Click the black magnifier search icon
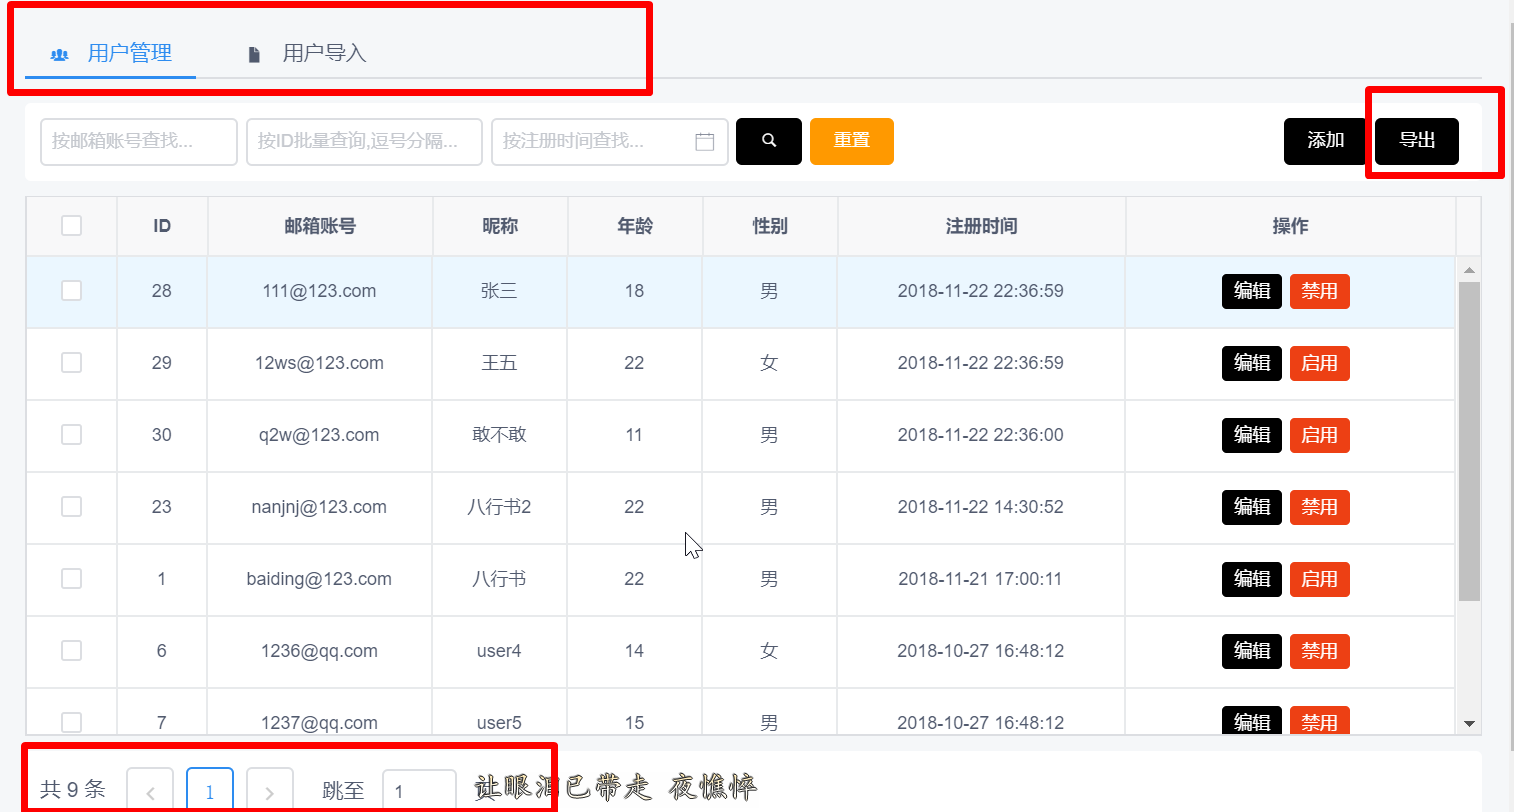 [x=768, y=141]
